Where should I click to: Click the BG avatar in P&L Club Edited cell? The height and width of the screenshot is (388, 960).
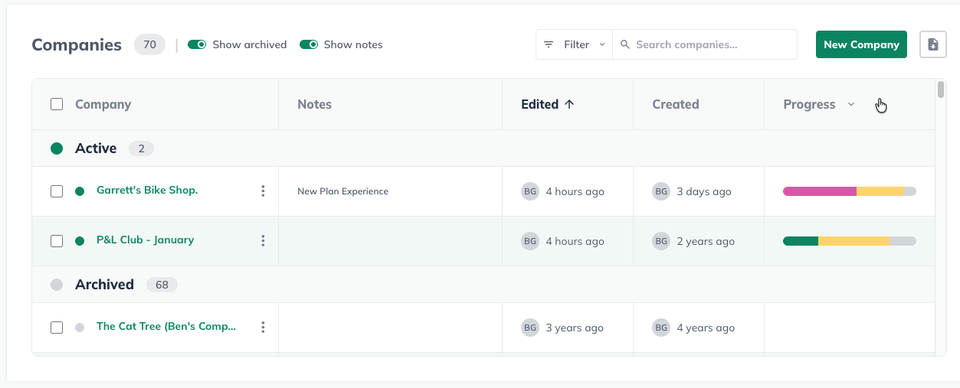tap(530, 241)
